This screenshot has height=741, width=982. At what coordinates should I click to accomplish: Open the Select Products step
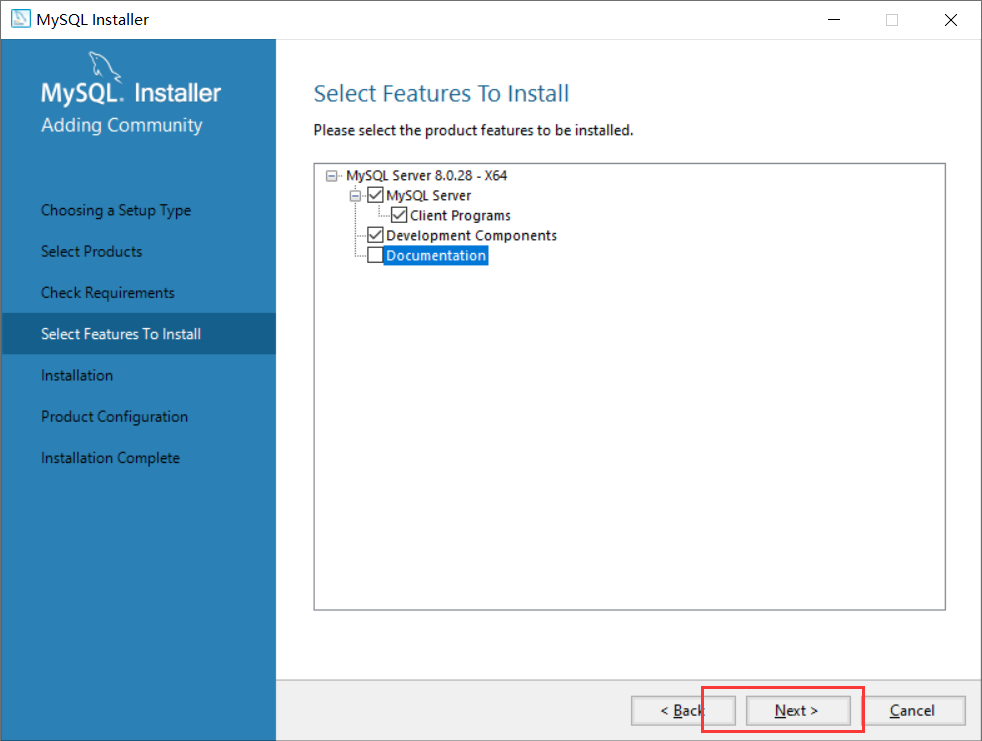[x=92, y=251]
